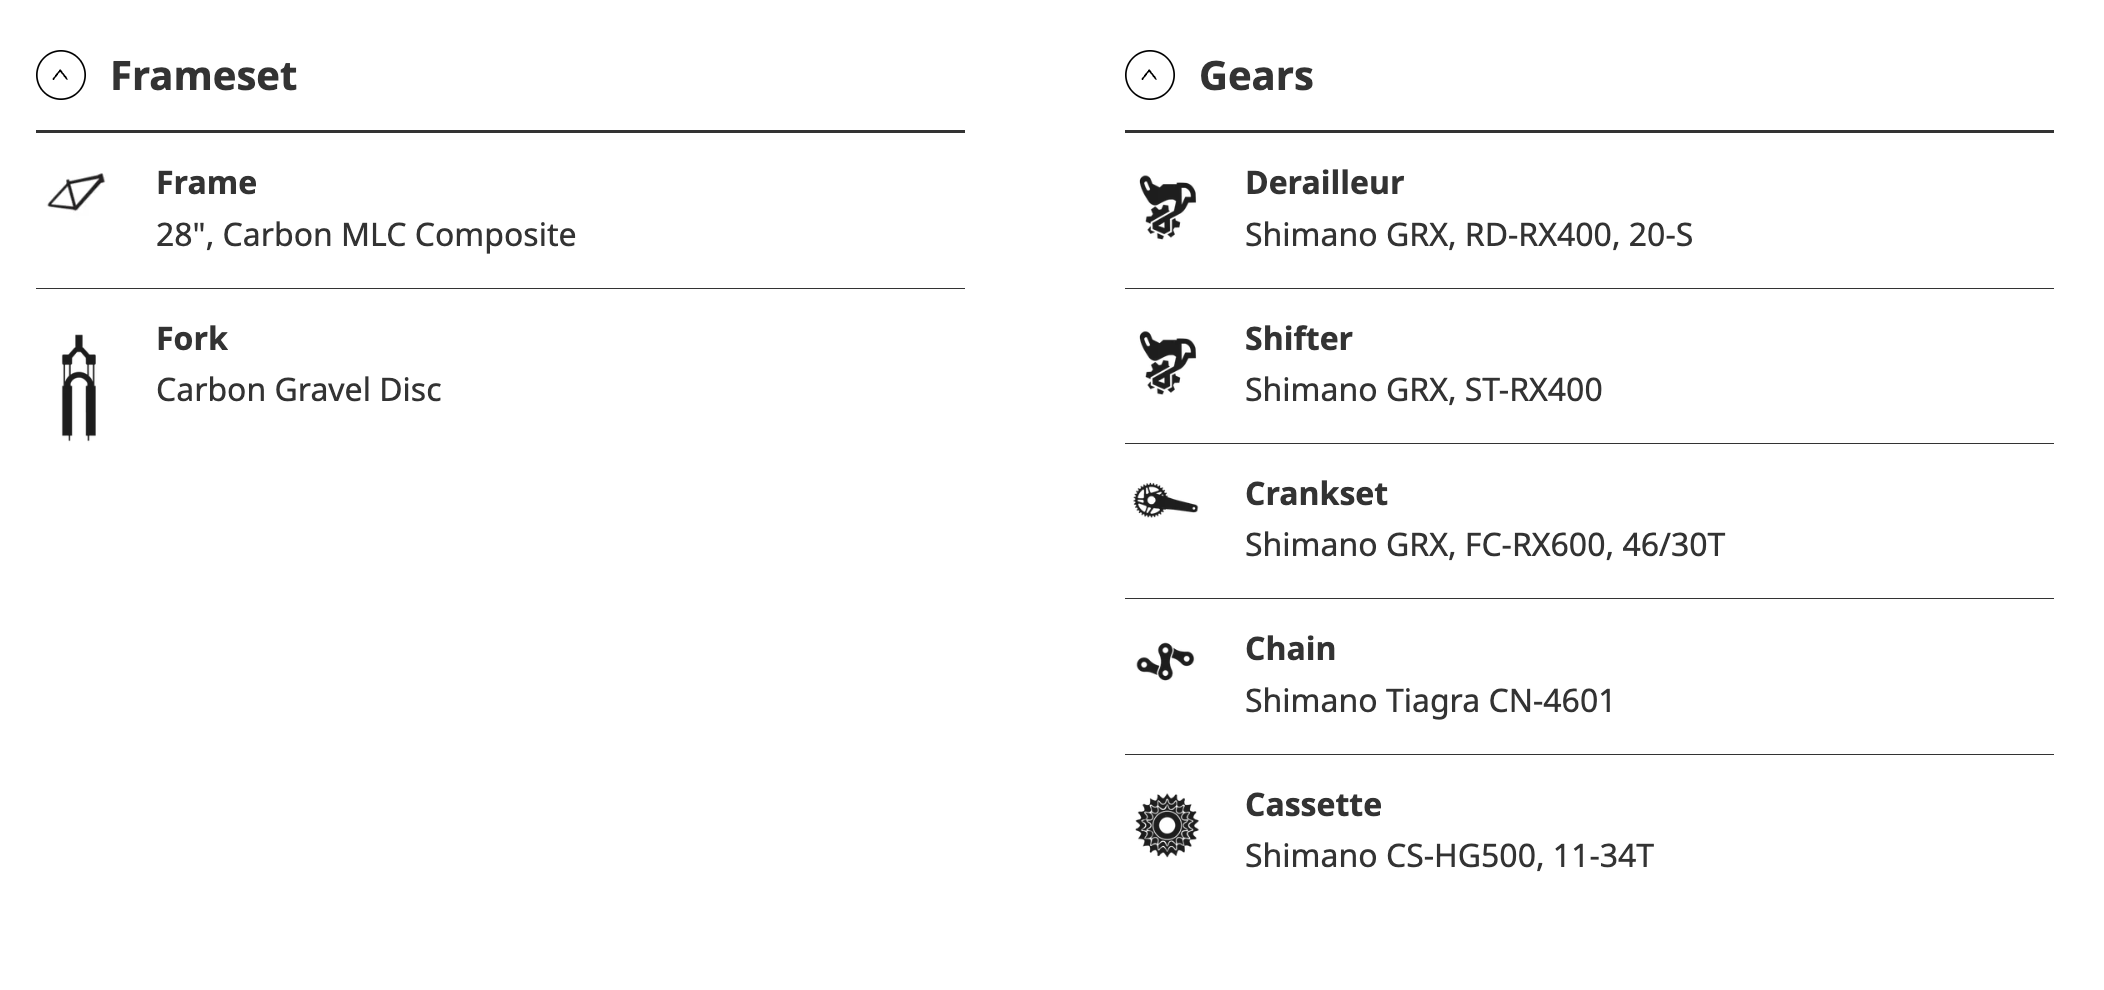The height and width of the screenshot is (990, 2104).
Task: Select the Carbon MLC Composite text
Action: click(366, 235)
